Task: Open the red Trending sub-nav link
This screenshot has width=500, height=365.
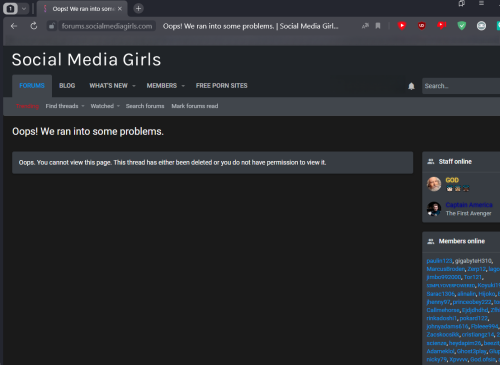Action: 27,106
